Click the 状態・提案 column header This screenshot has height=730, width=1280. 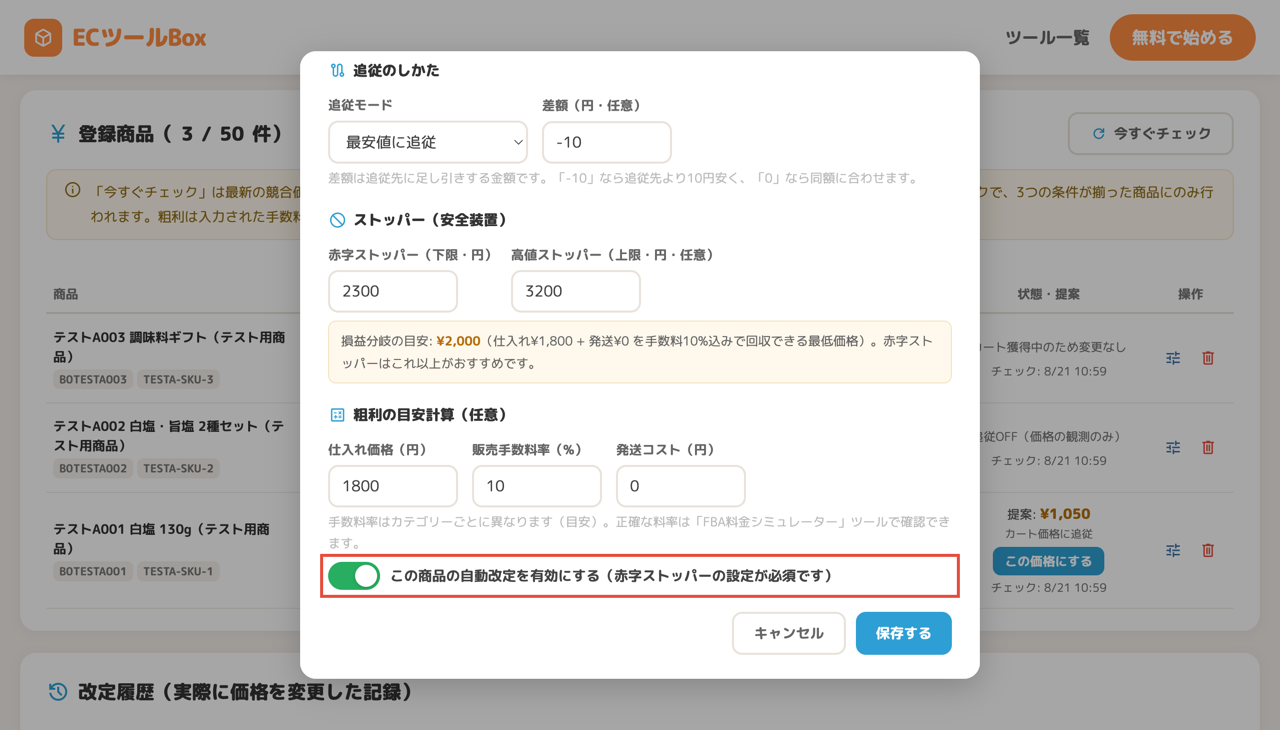[x=1048, y=294]
